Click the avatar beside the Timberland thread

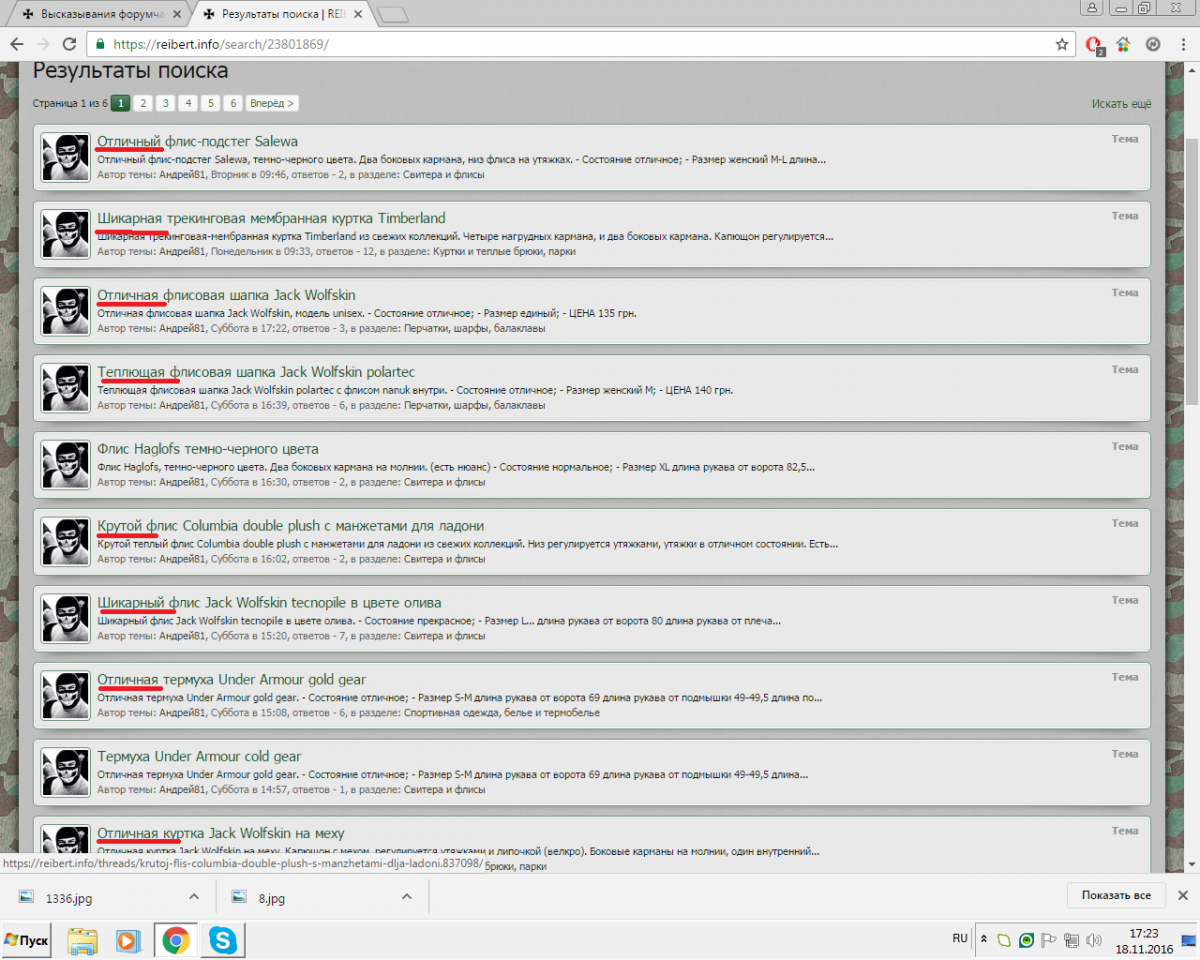(66, 234)
